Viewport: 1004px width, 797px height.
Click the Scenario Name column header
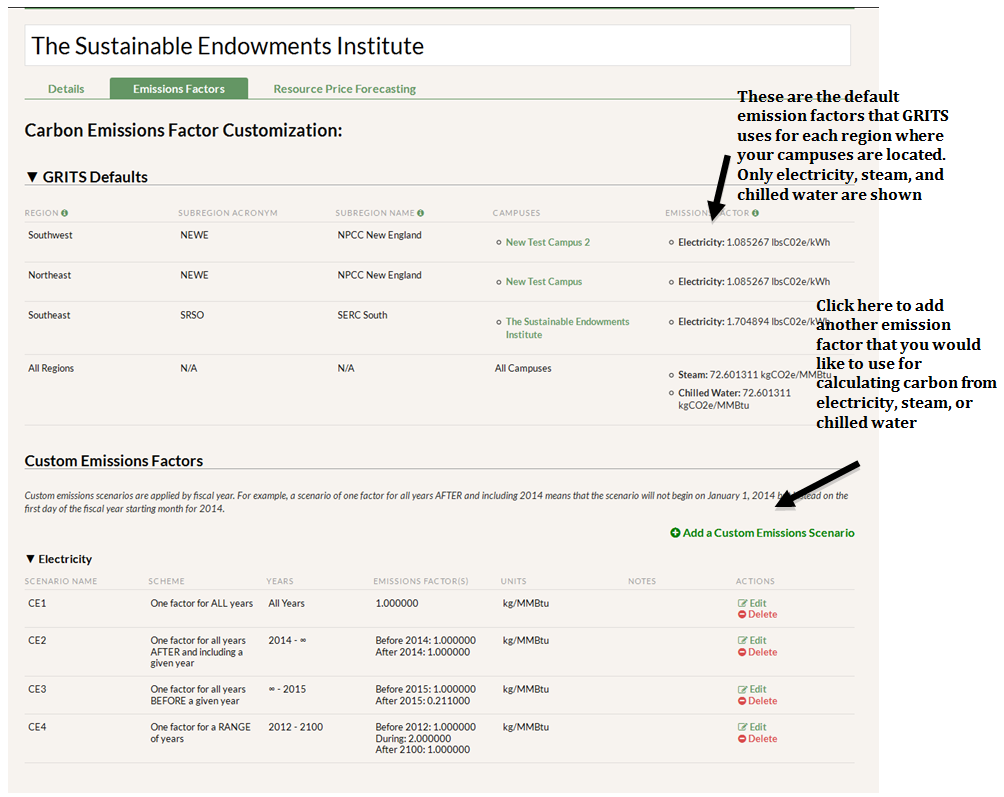tap(61, 581)
